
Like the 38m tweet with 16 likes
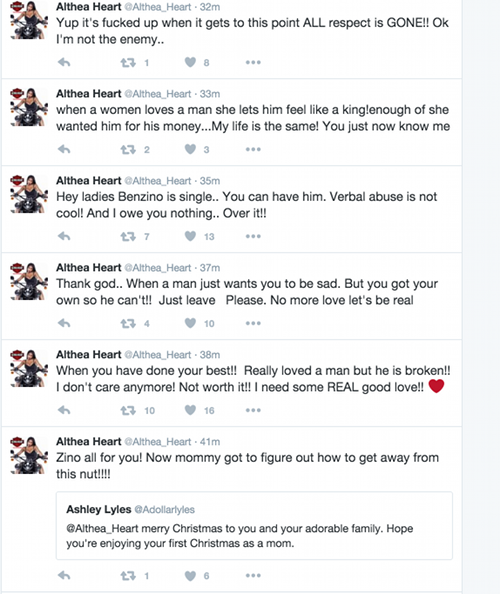pos(190,410)
